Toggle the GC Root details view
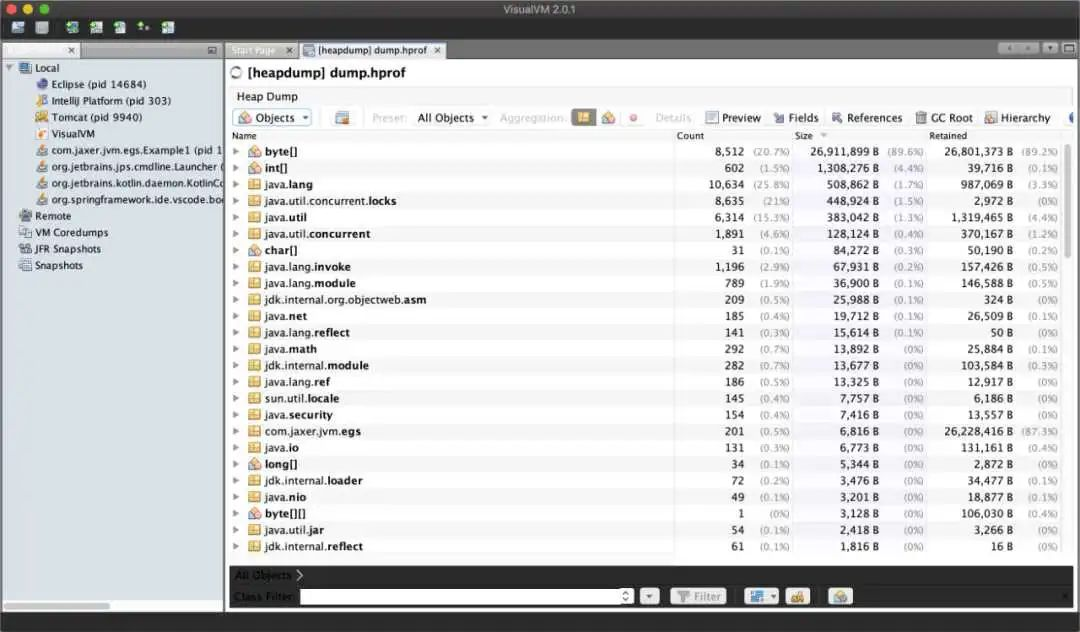The width and height of the screenshot is (1080, 632). [944, 118]
